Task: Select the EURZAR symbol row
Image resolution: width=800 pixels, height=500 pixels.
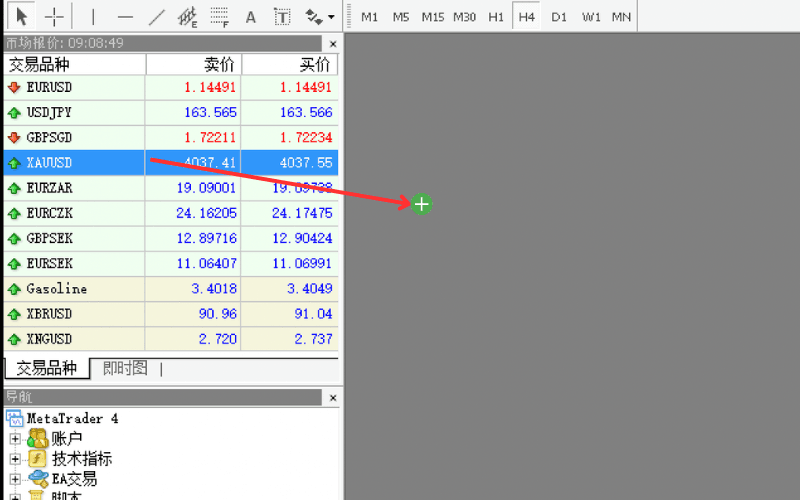Action: click(171, 188)
